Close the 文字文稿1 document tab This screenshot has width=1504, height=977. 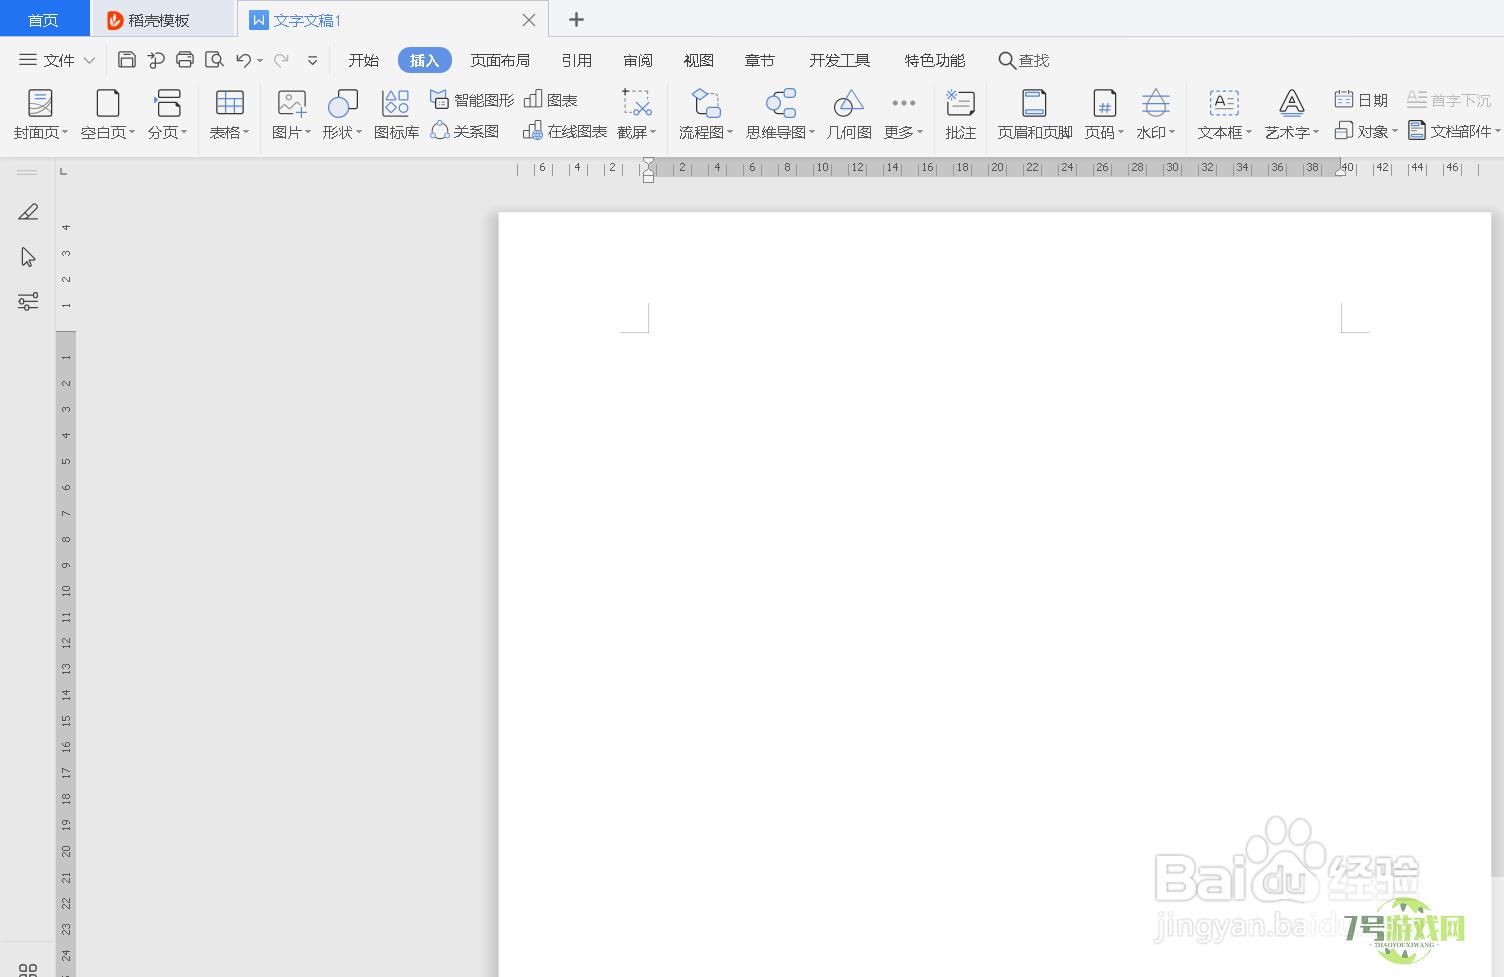click(529, 20)
